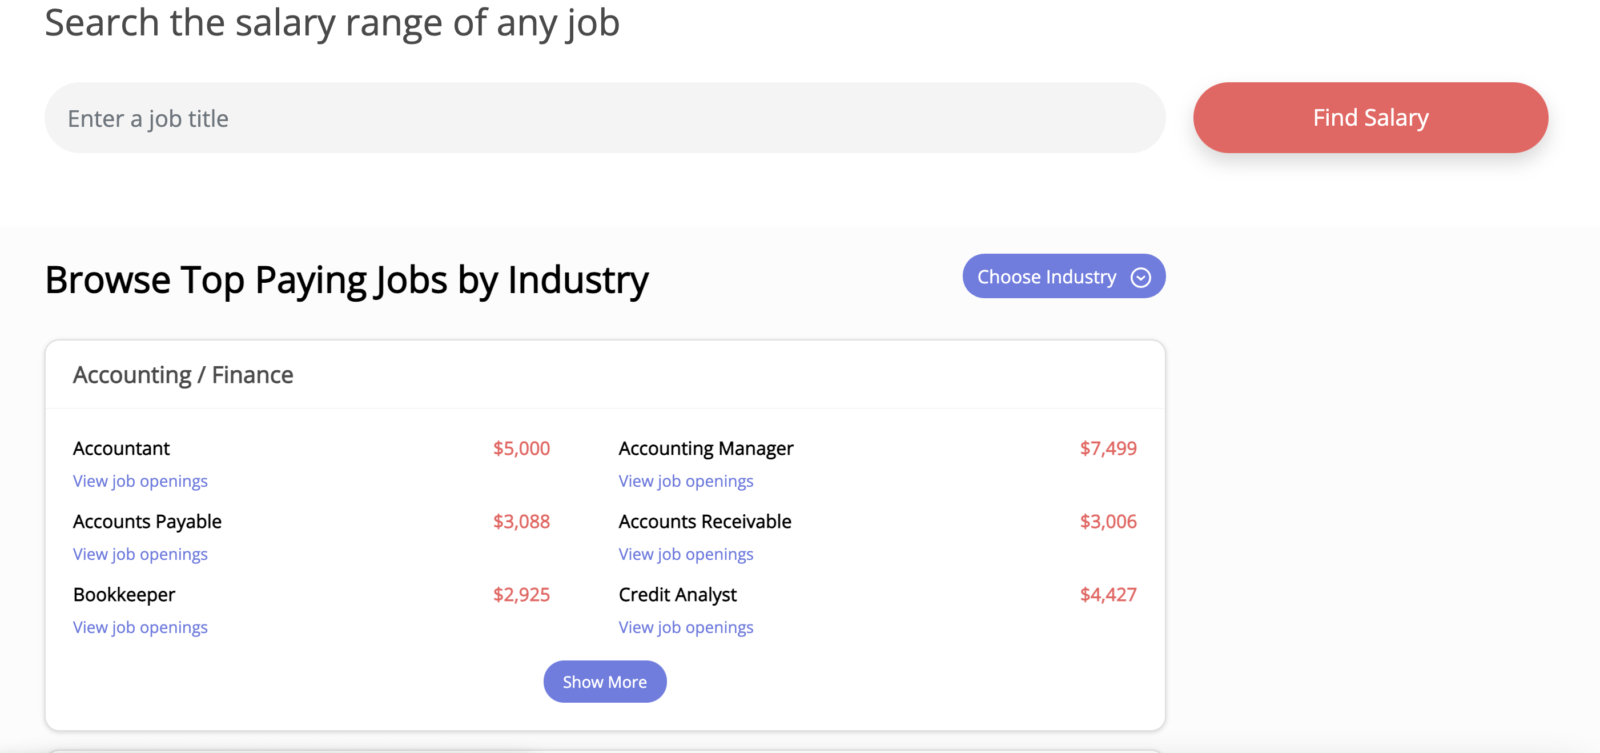Viewport: 1600px width, 753px height.
Task: View job openings for Accounts Receivable
Action: [x=686, y=554]
